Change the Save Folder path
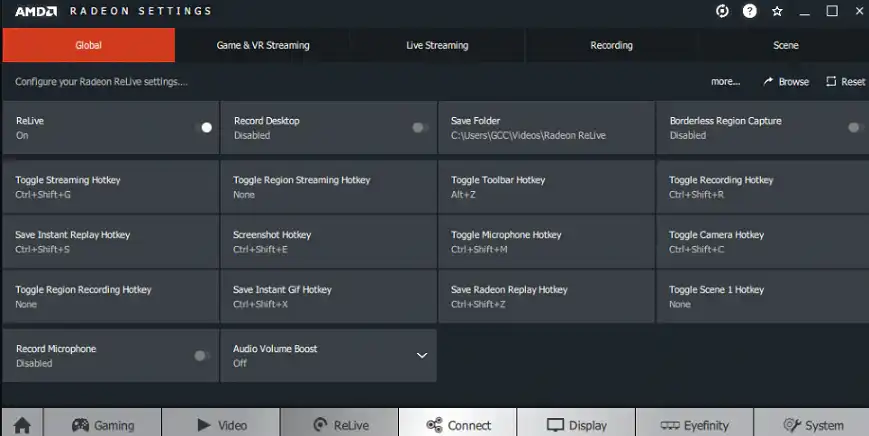 pos(546,127)
